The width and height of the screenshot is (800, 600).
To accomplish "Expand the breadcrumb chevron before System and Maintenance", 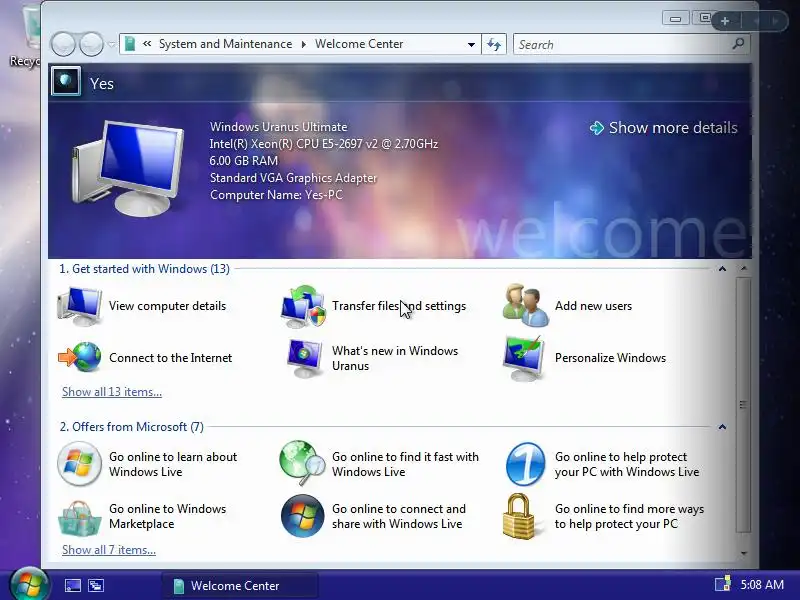I will click(147, 44).
